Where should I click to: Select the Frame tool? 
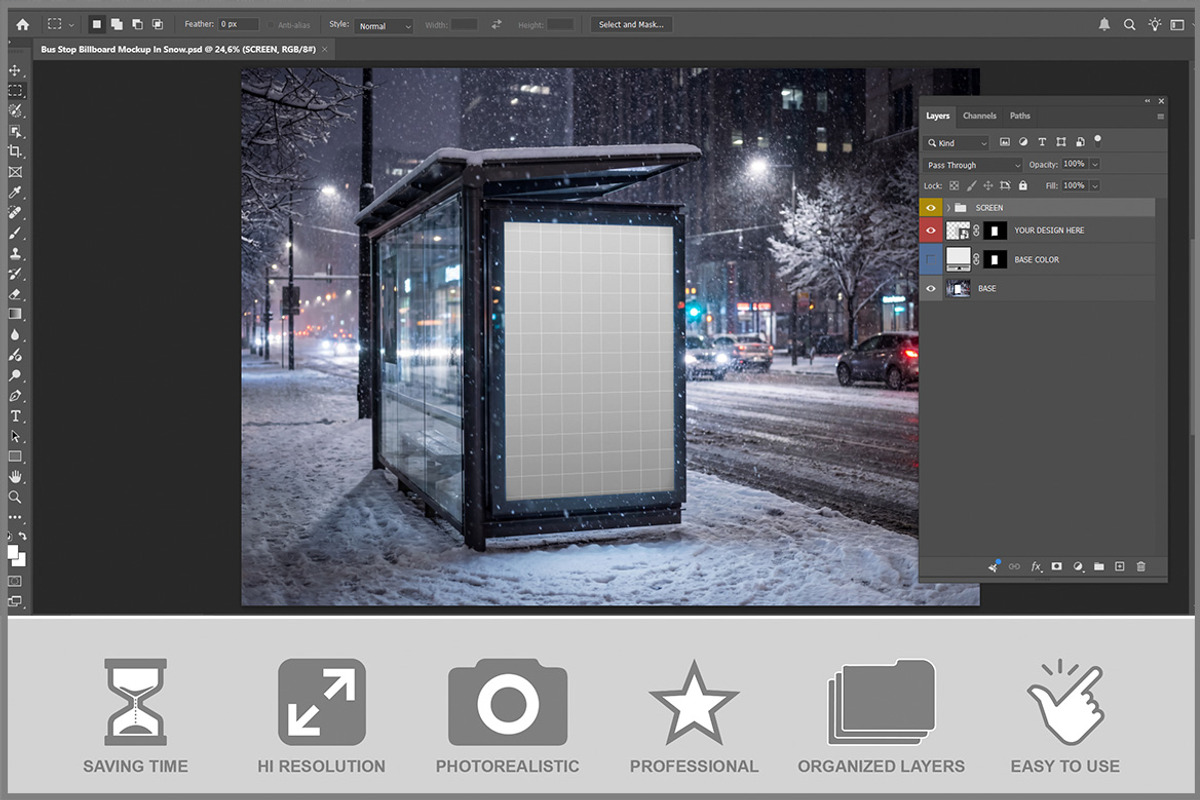pyautogui.click(x=15, y=172)
